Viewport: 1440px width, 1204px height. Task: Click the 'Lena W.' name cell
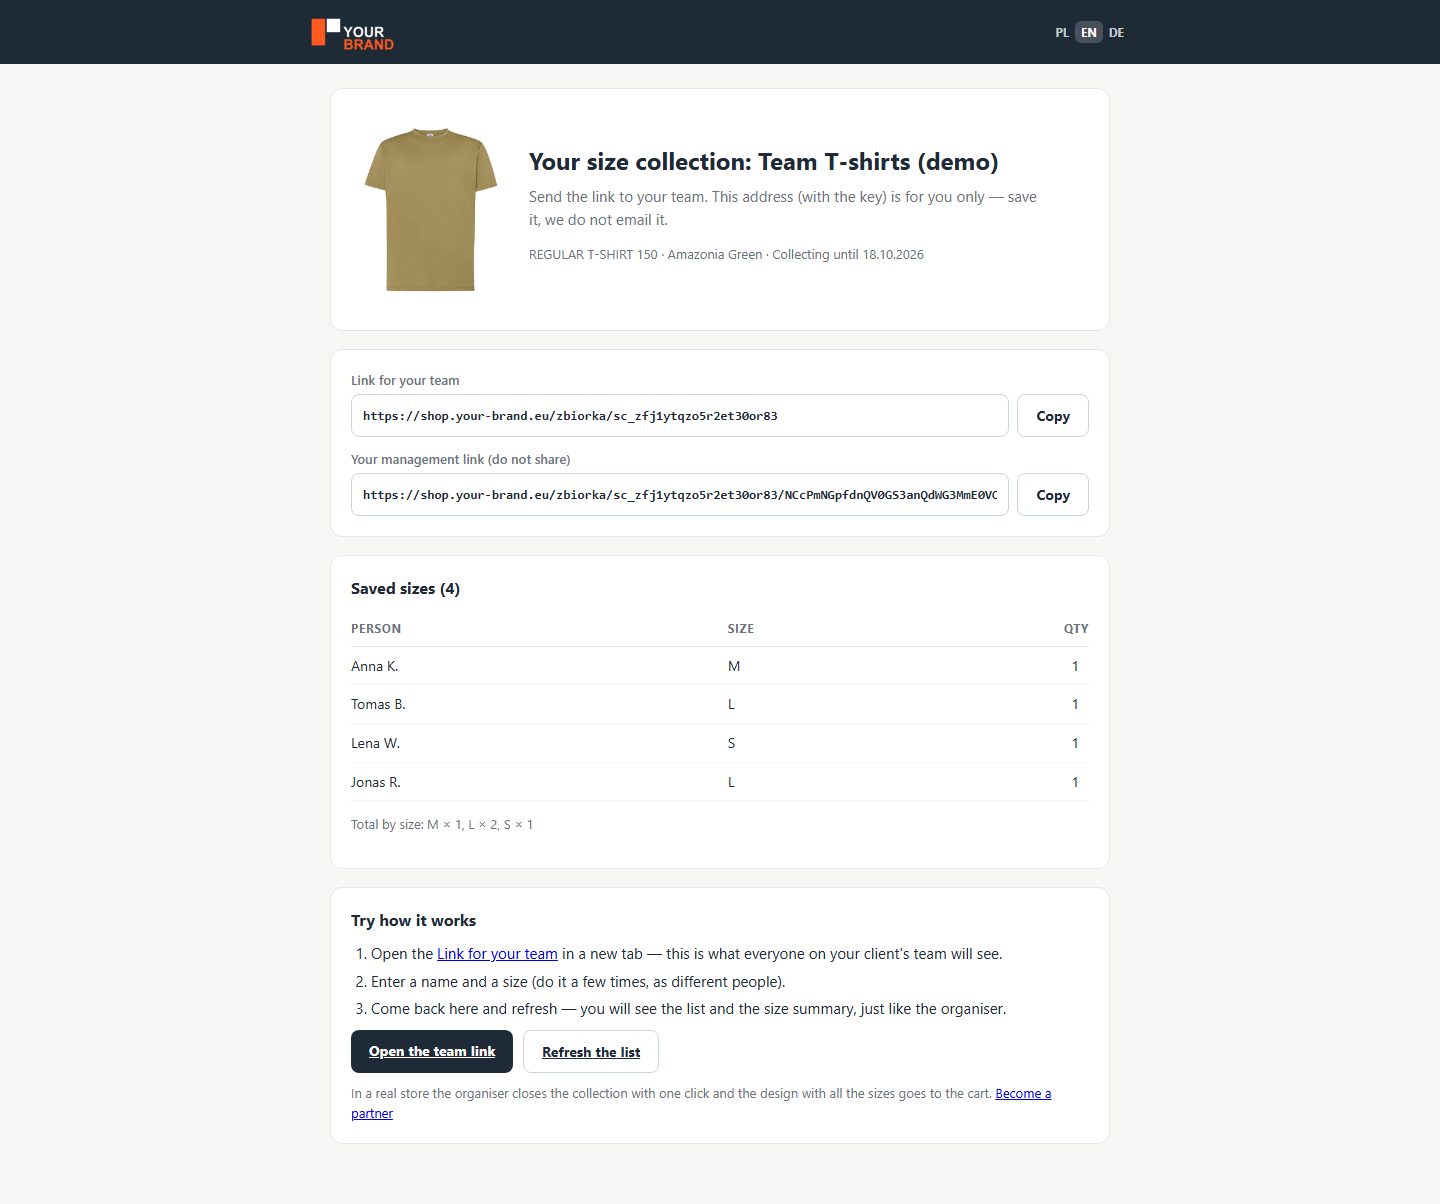[375, 744]
